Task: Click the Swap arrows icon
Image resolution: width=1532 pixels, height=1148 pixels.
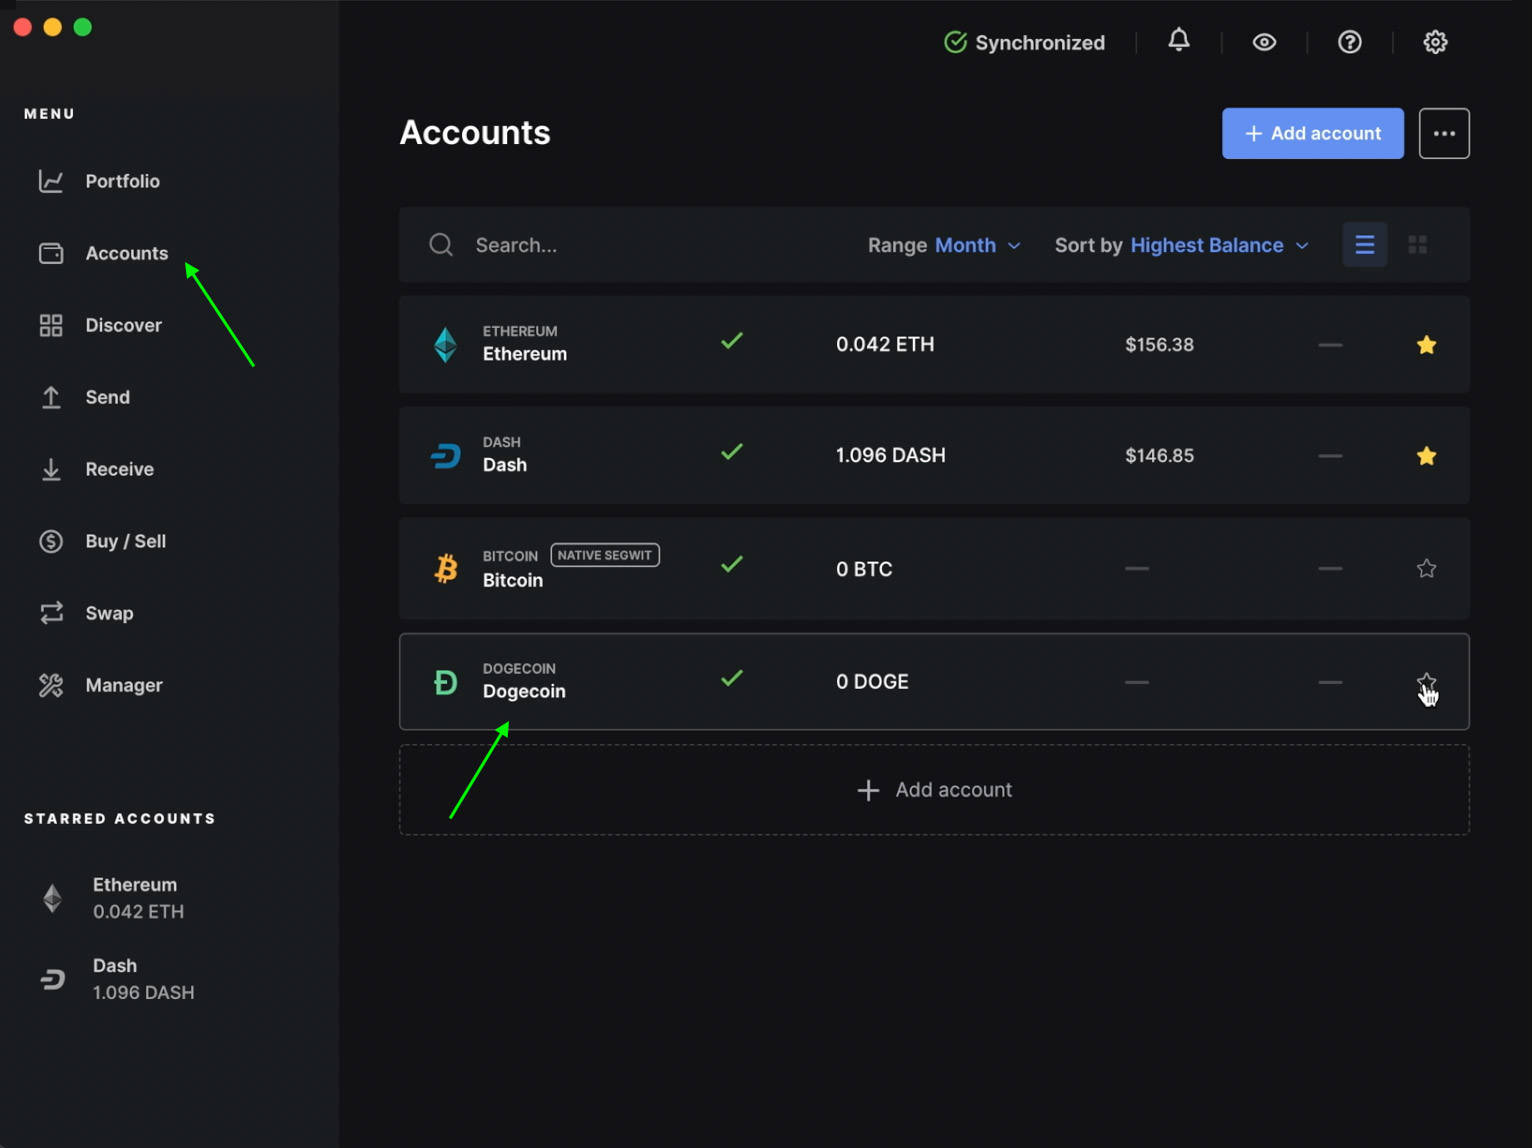Action: [x=51, y=613]
